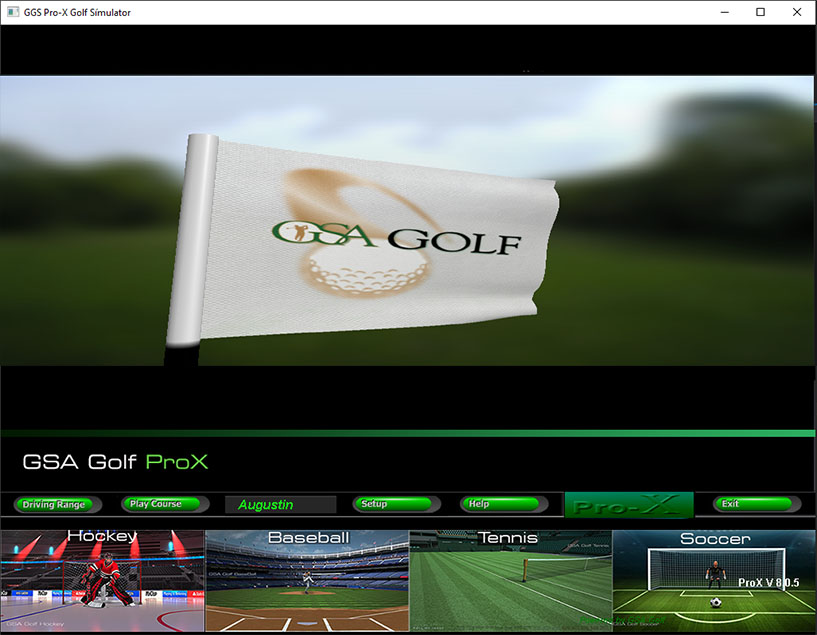The width and height of the screenshot is (817, 635).
Task: Click the ProX V 8.0.5 version text
Action: (x=769, y=582)
